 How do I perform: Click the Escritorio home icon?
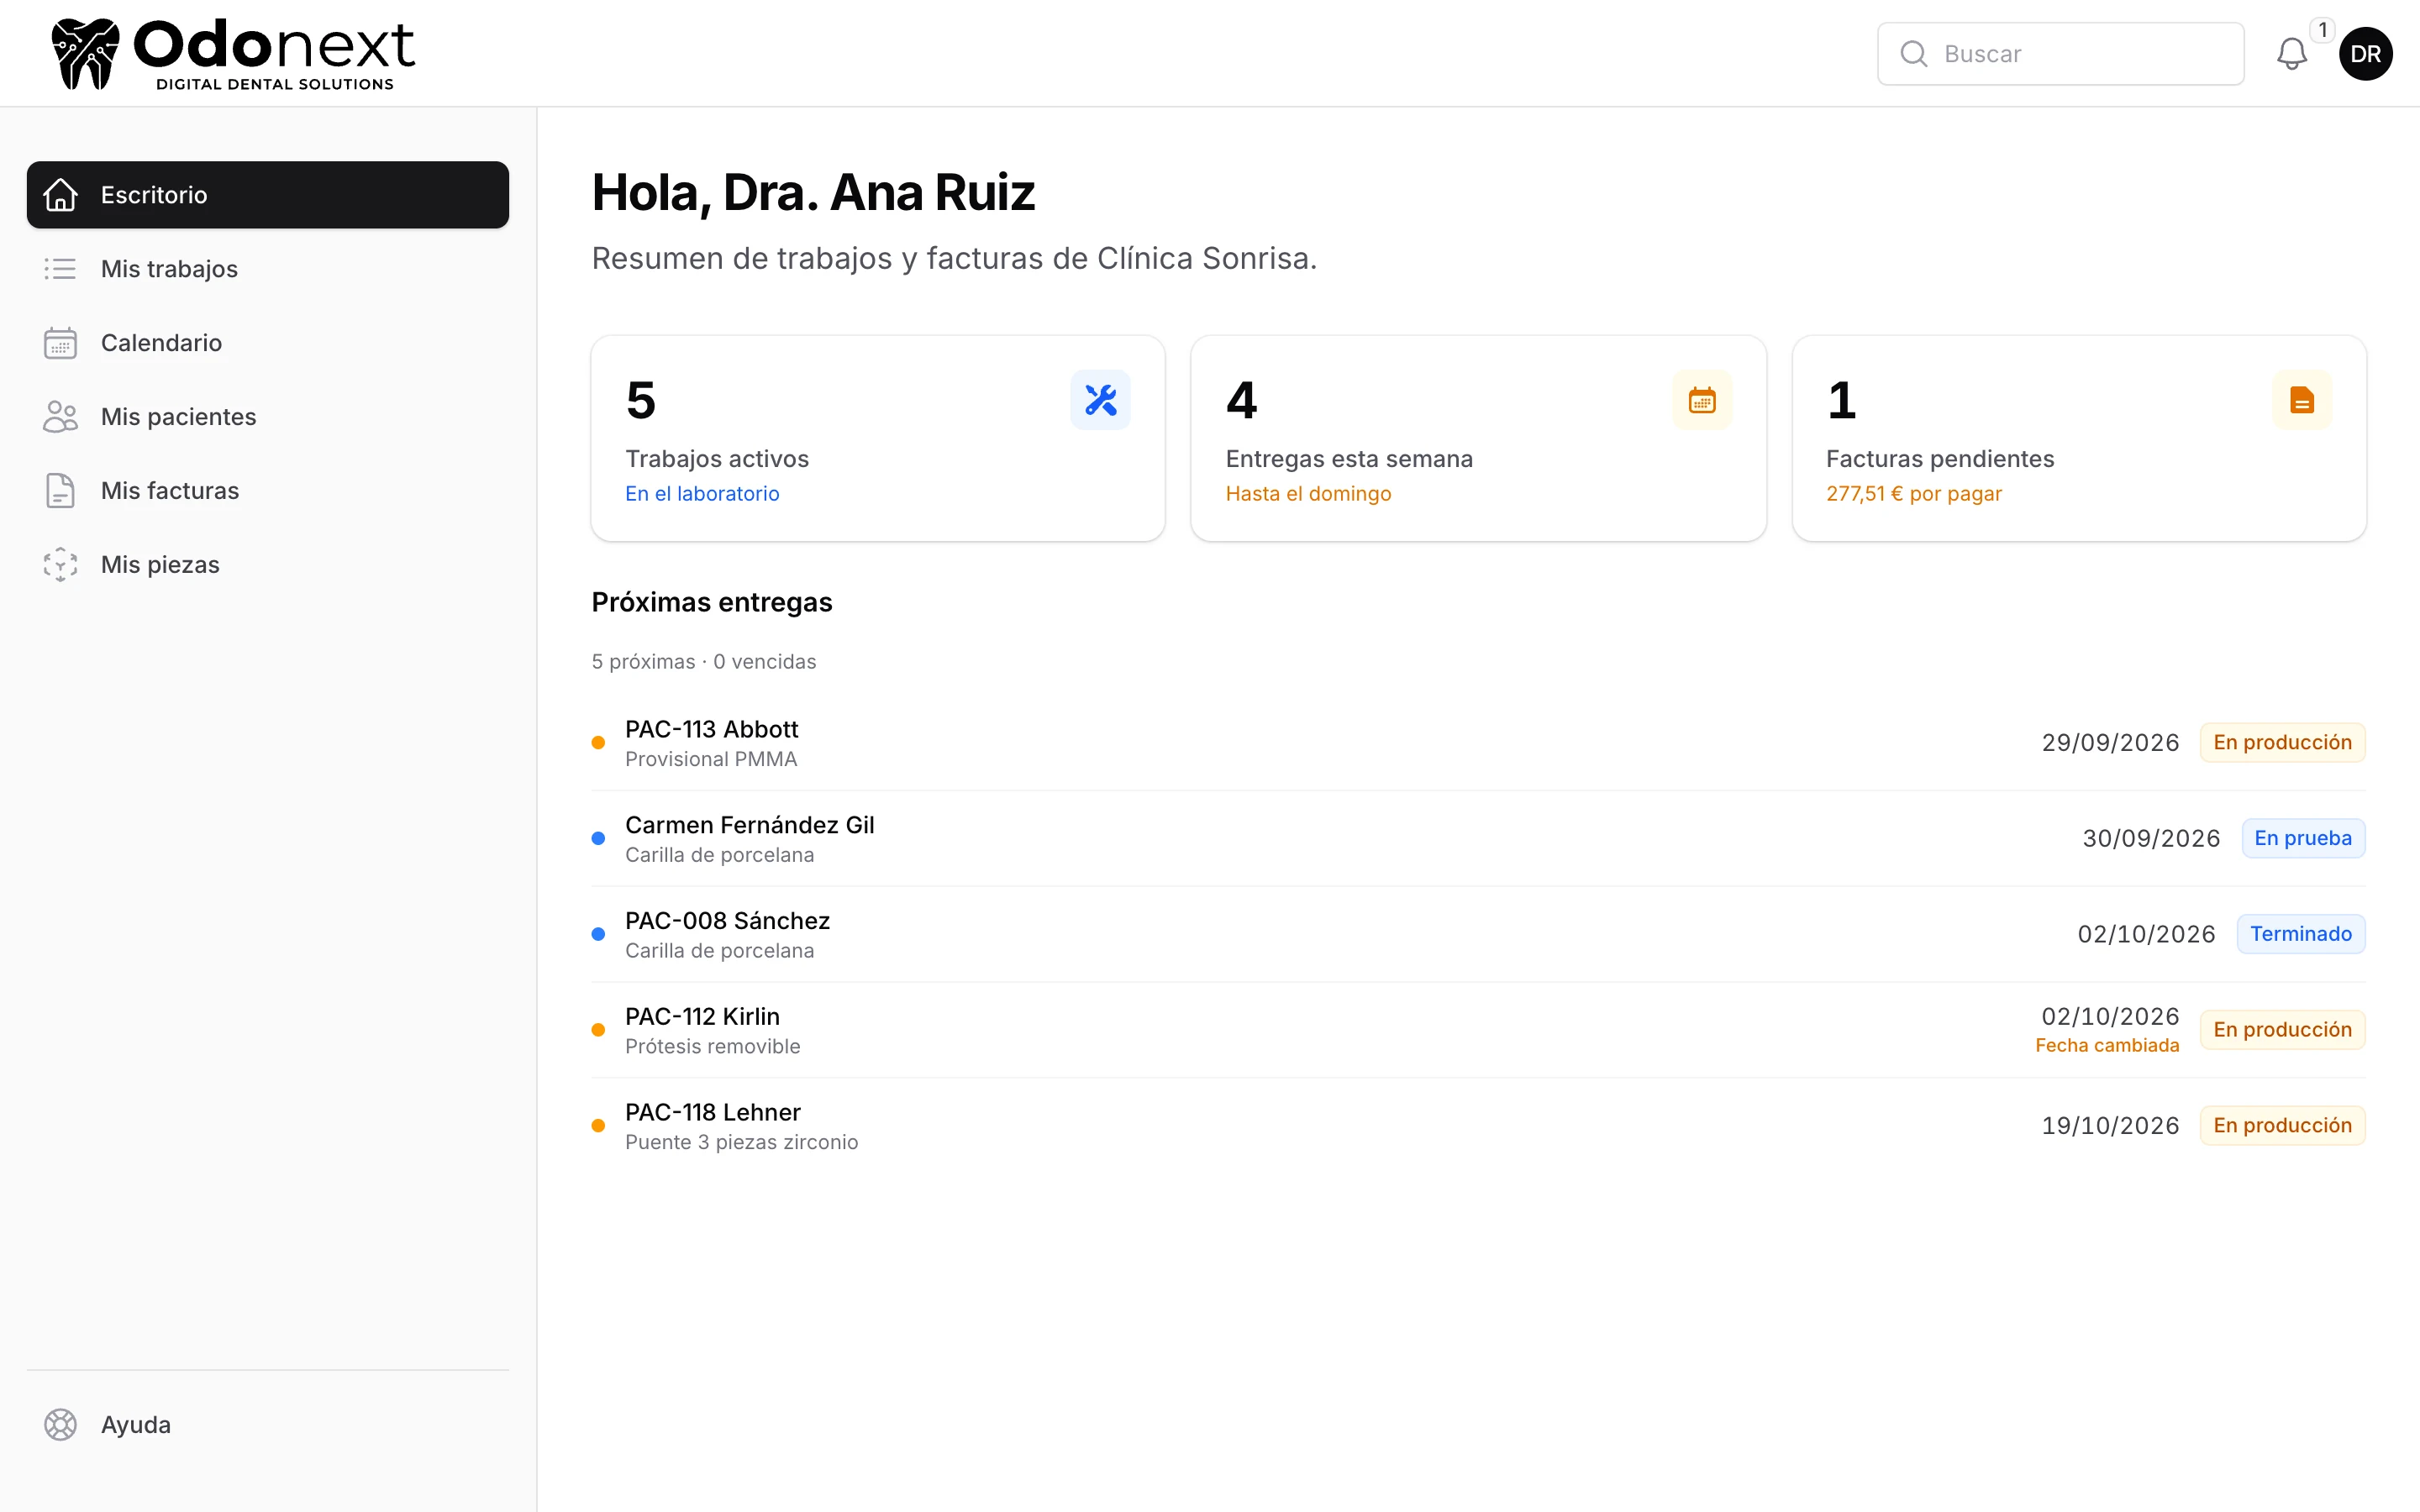pyautogui.click(x=60, y=195)
